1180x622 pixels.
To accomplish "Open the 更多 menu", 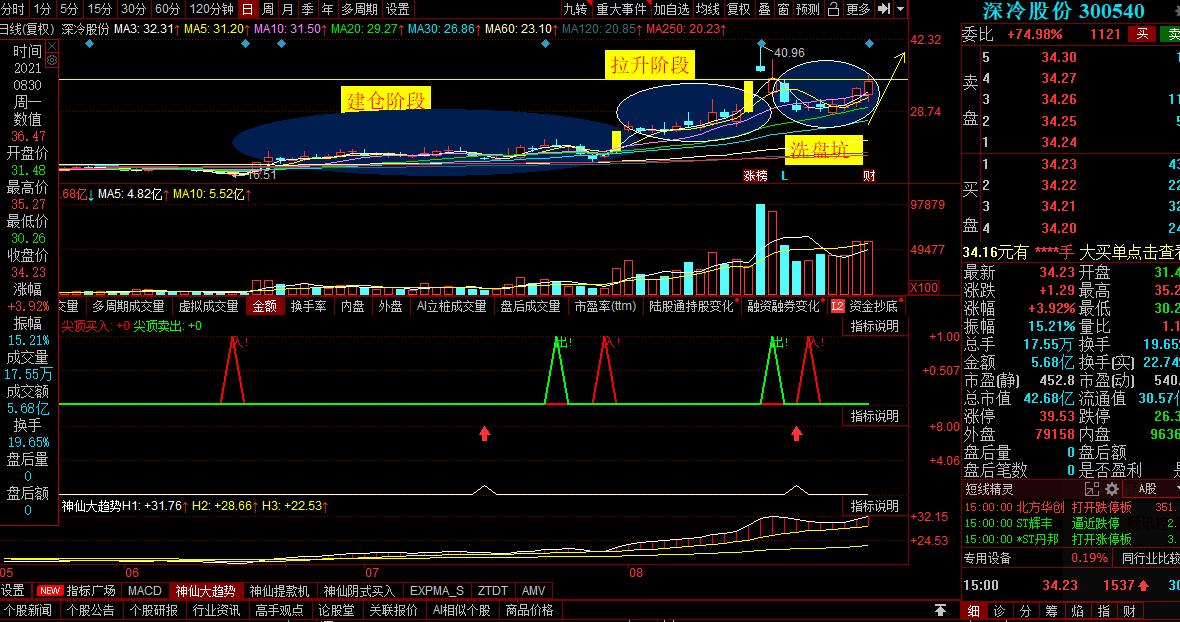I will pos(858,9).
